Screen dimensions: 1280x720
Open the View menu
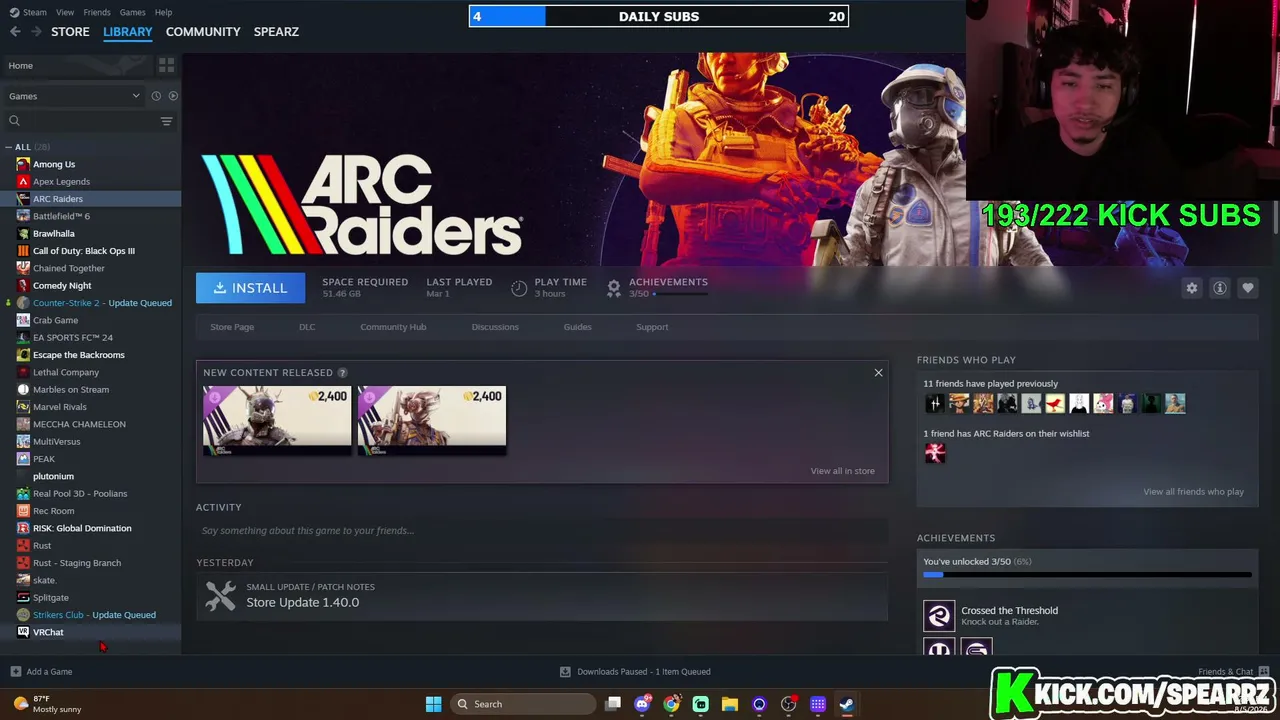click(x=65, y=12)
